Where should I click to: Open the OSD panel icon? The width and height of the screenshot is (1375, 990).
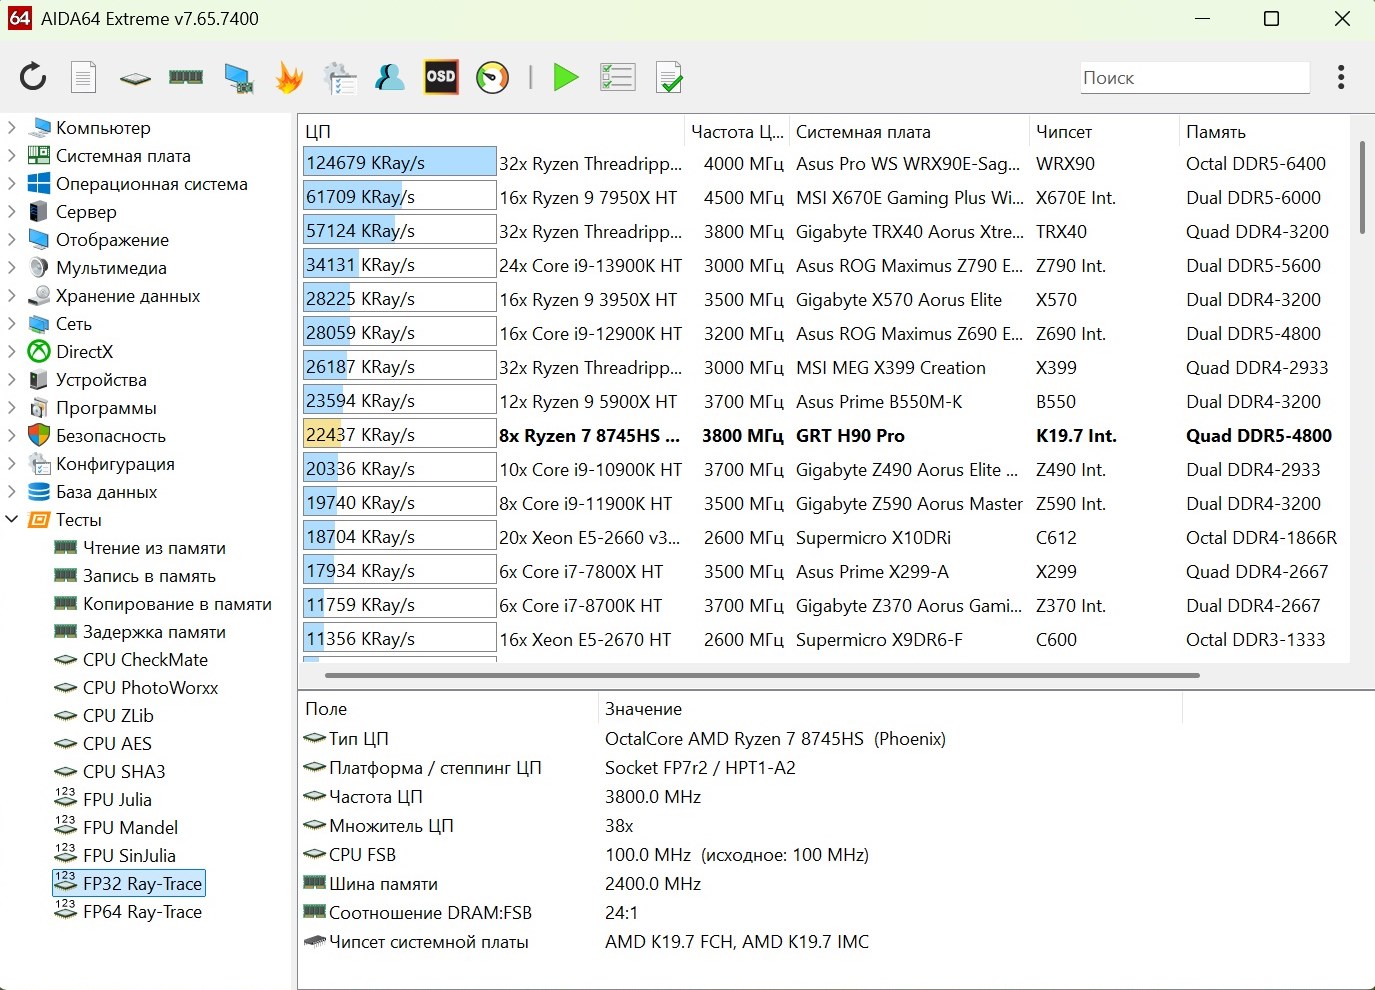(441, 77)
